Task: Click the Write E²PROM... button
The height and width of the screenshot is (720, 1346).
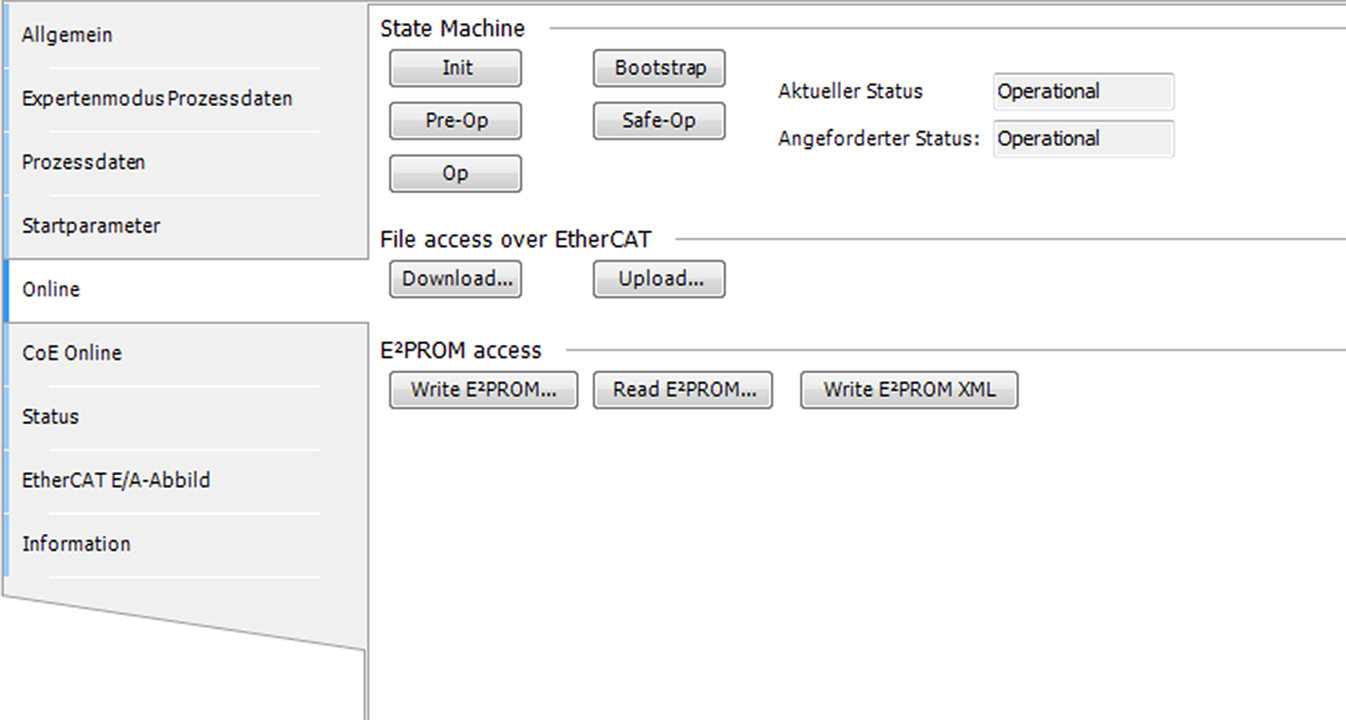Action: 483,390
